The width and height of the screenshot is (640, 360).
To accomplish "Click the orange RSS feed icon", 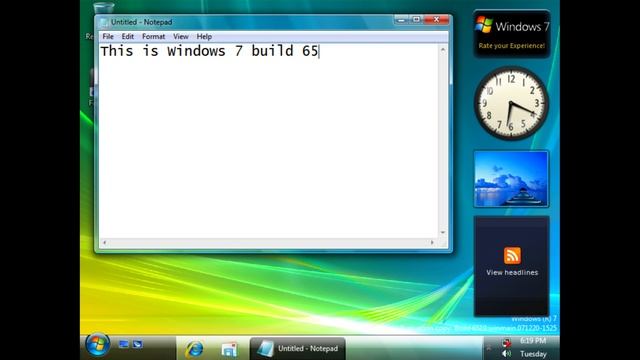I will tap(512, 256).
